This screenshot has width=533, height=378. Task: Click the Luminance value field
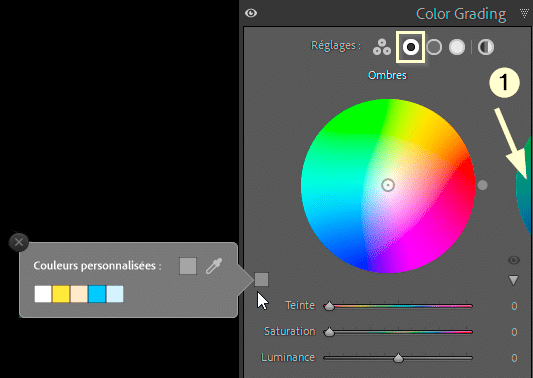click(x=514, y=358)
